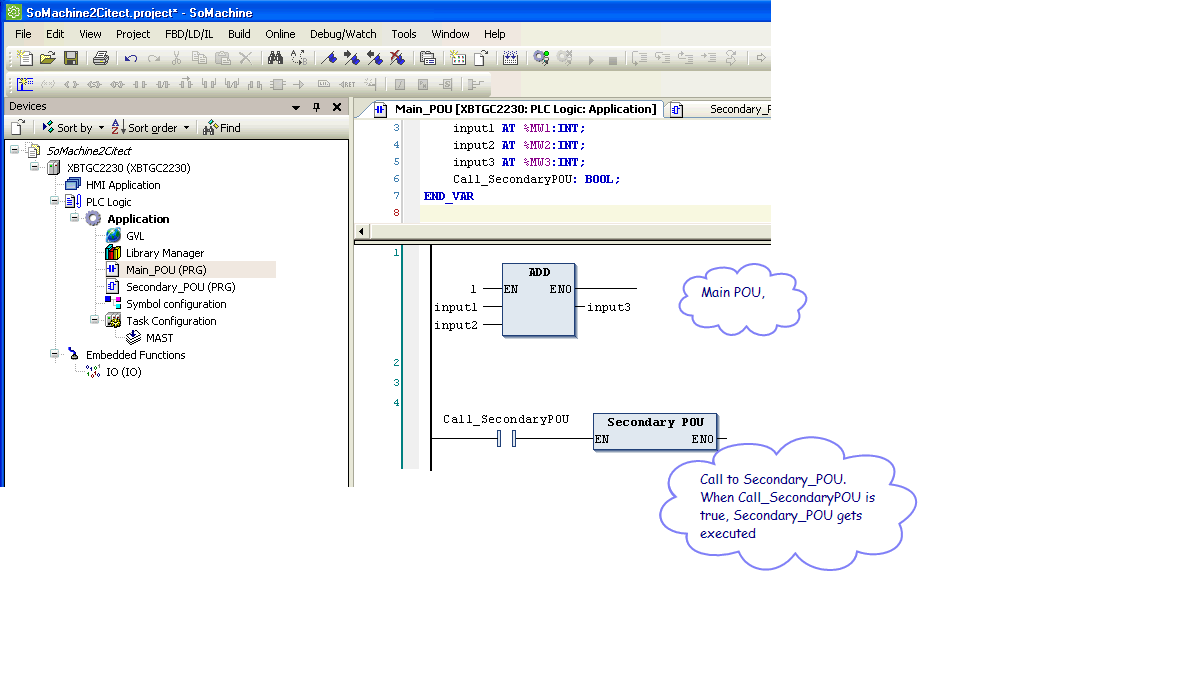Click the Call_SecondaryPOU: BOOL declaration line
The height and width of the screenshot is (681, 1201).
pos(536,179)
